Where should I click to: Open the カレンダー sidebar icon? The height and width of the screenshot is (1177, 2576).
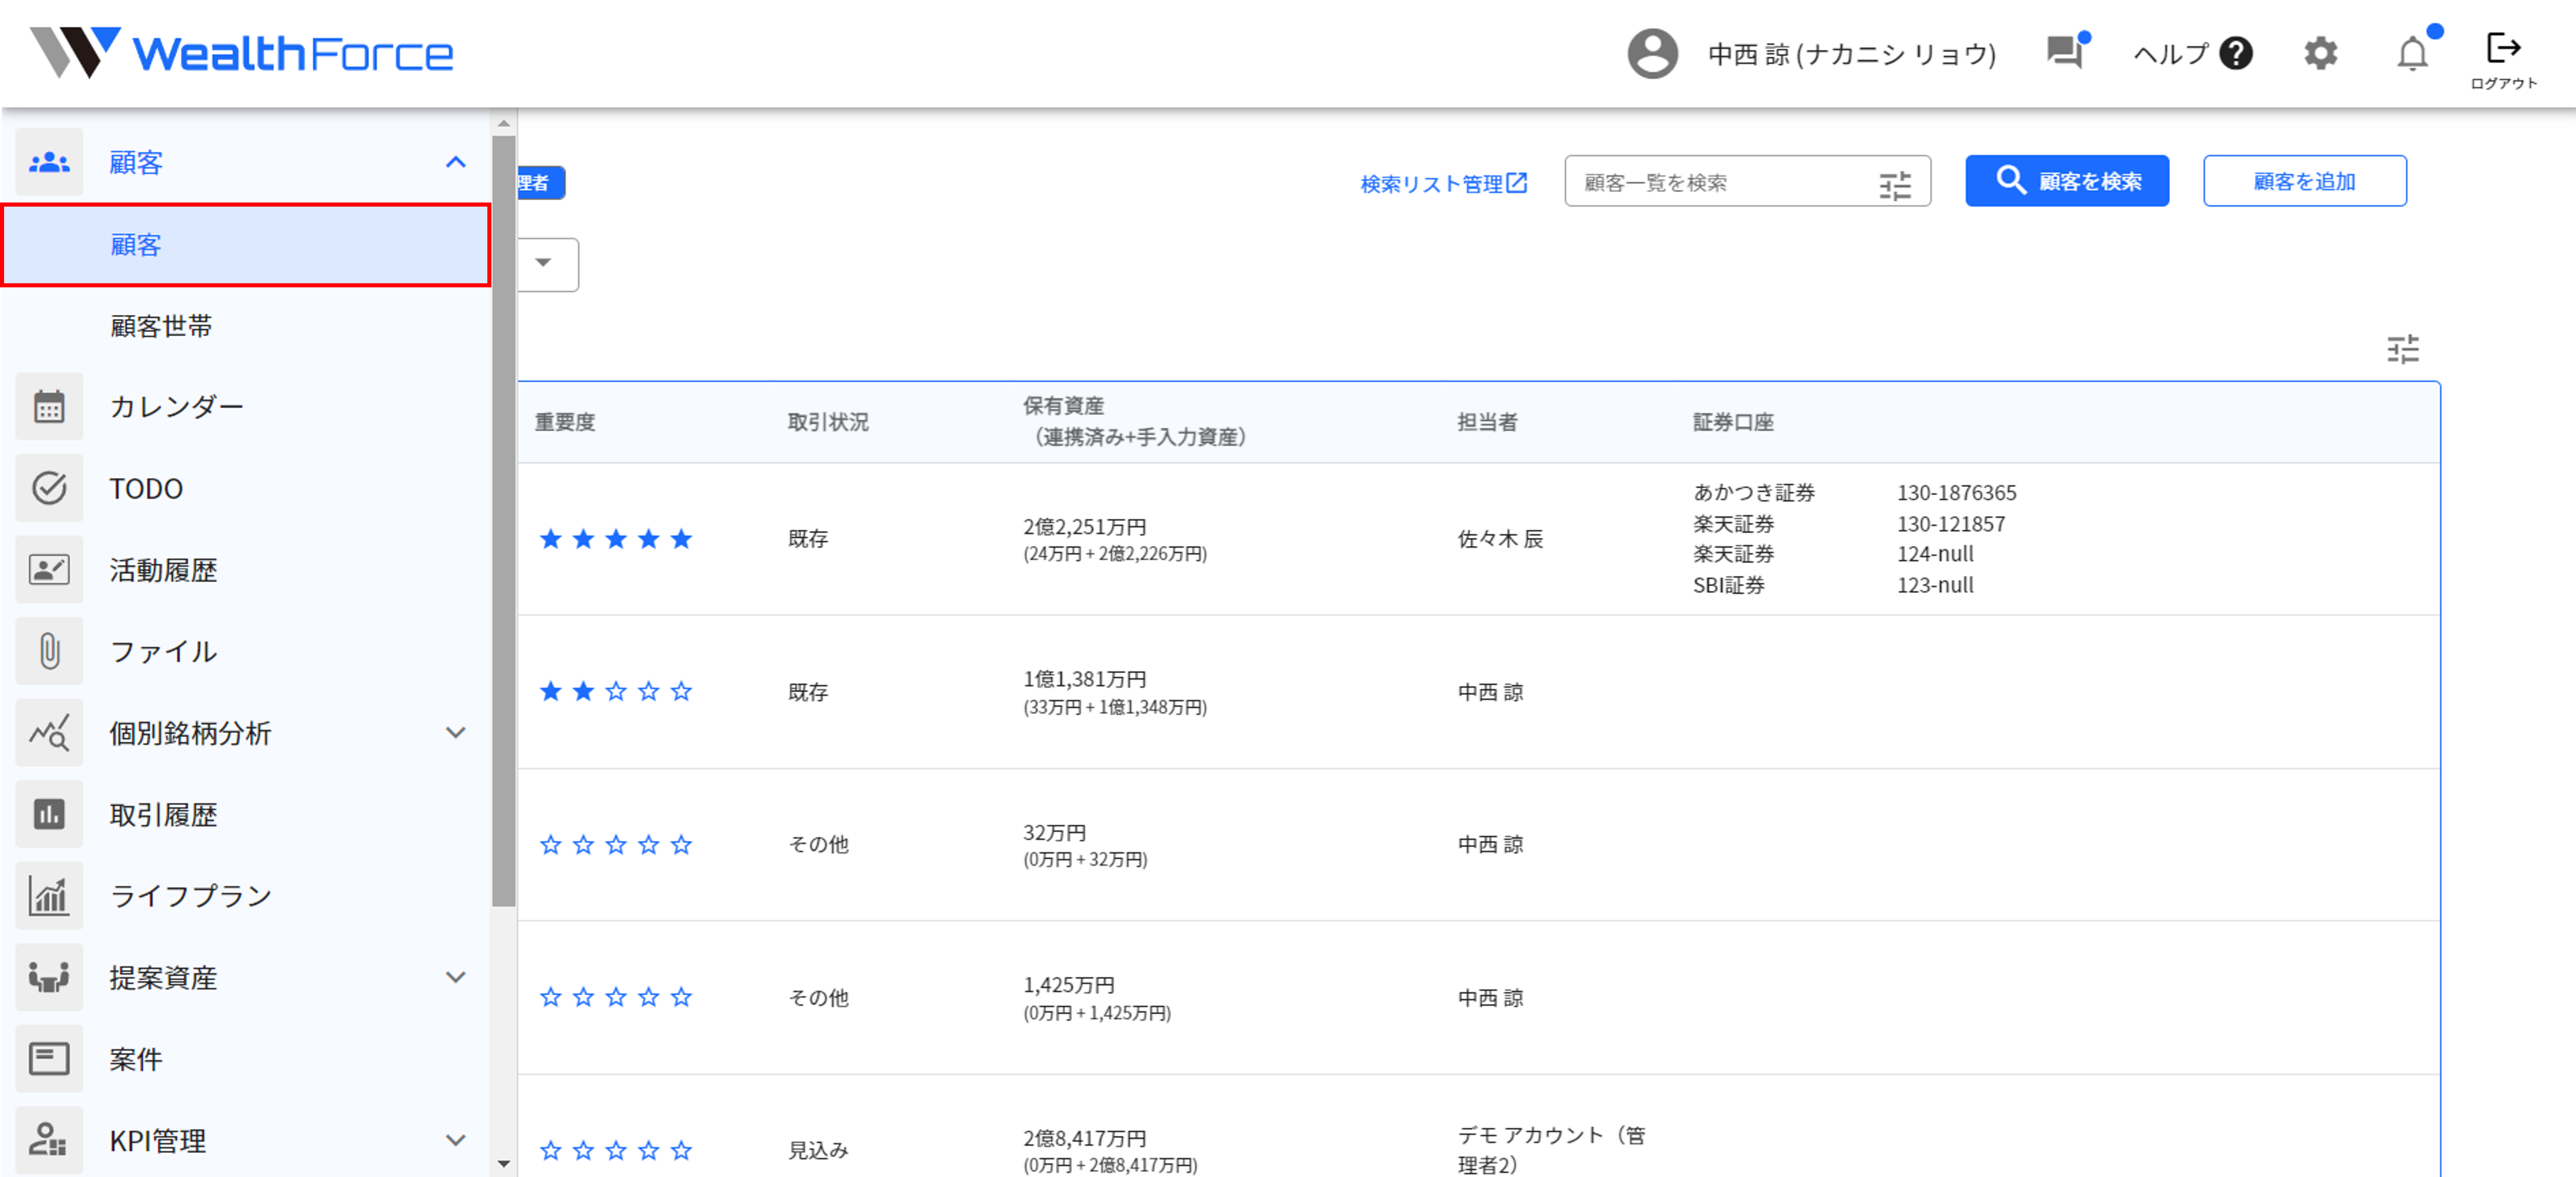coord(49,406)
